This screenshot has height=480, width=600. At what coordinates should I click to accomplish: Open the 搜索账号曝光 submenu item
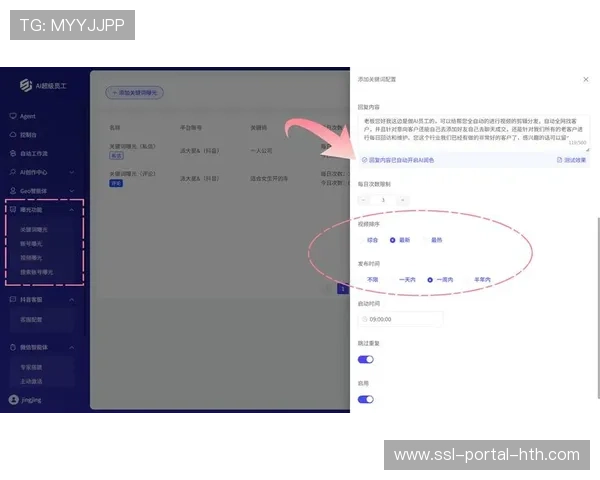37,272
